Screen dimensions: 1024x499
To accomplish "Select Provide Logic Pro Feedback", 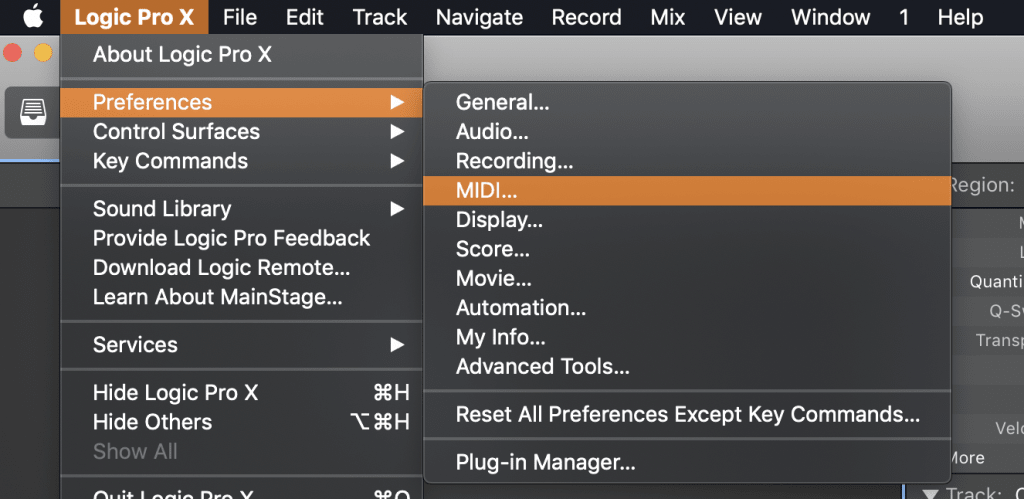I will click(241, 238).
